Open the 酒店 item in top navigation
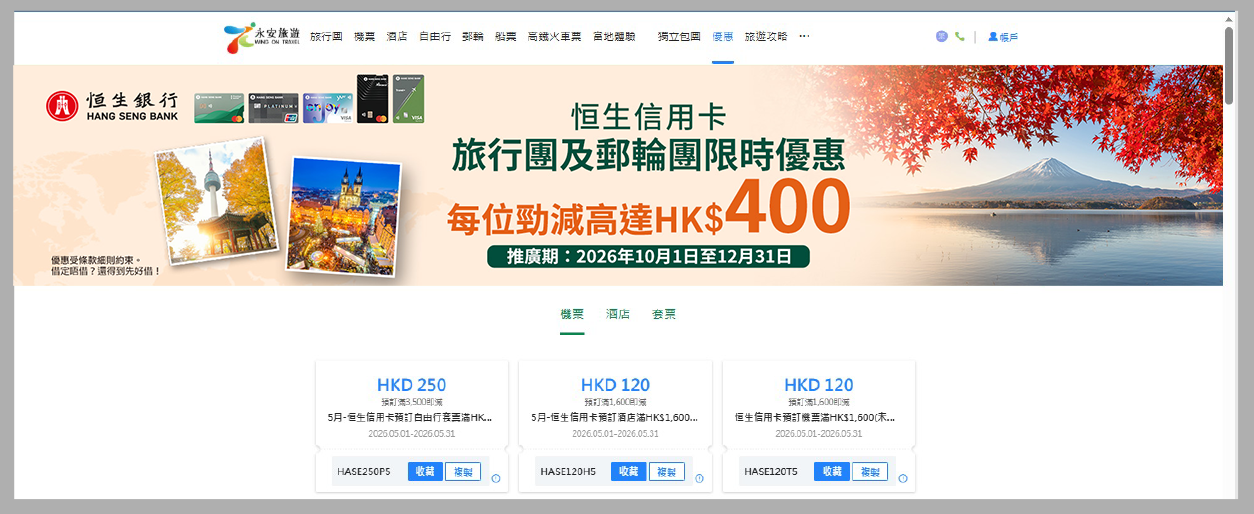This screenshot has width=1254, height=514. coord(396,36)
